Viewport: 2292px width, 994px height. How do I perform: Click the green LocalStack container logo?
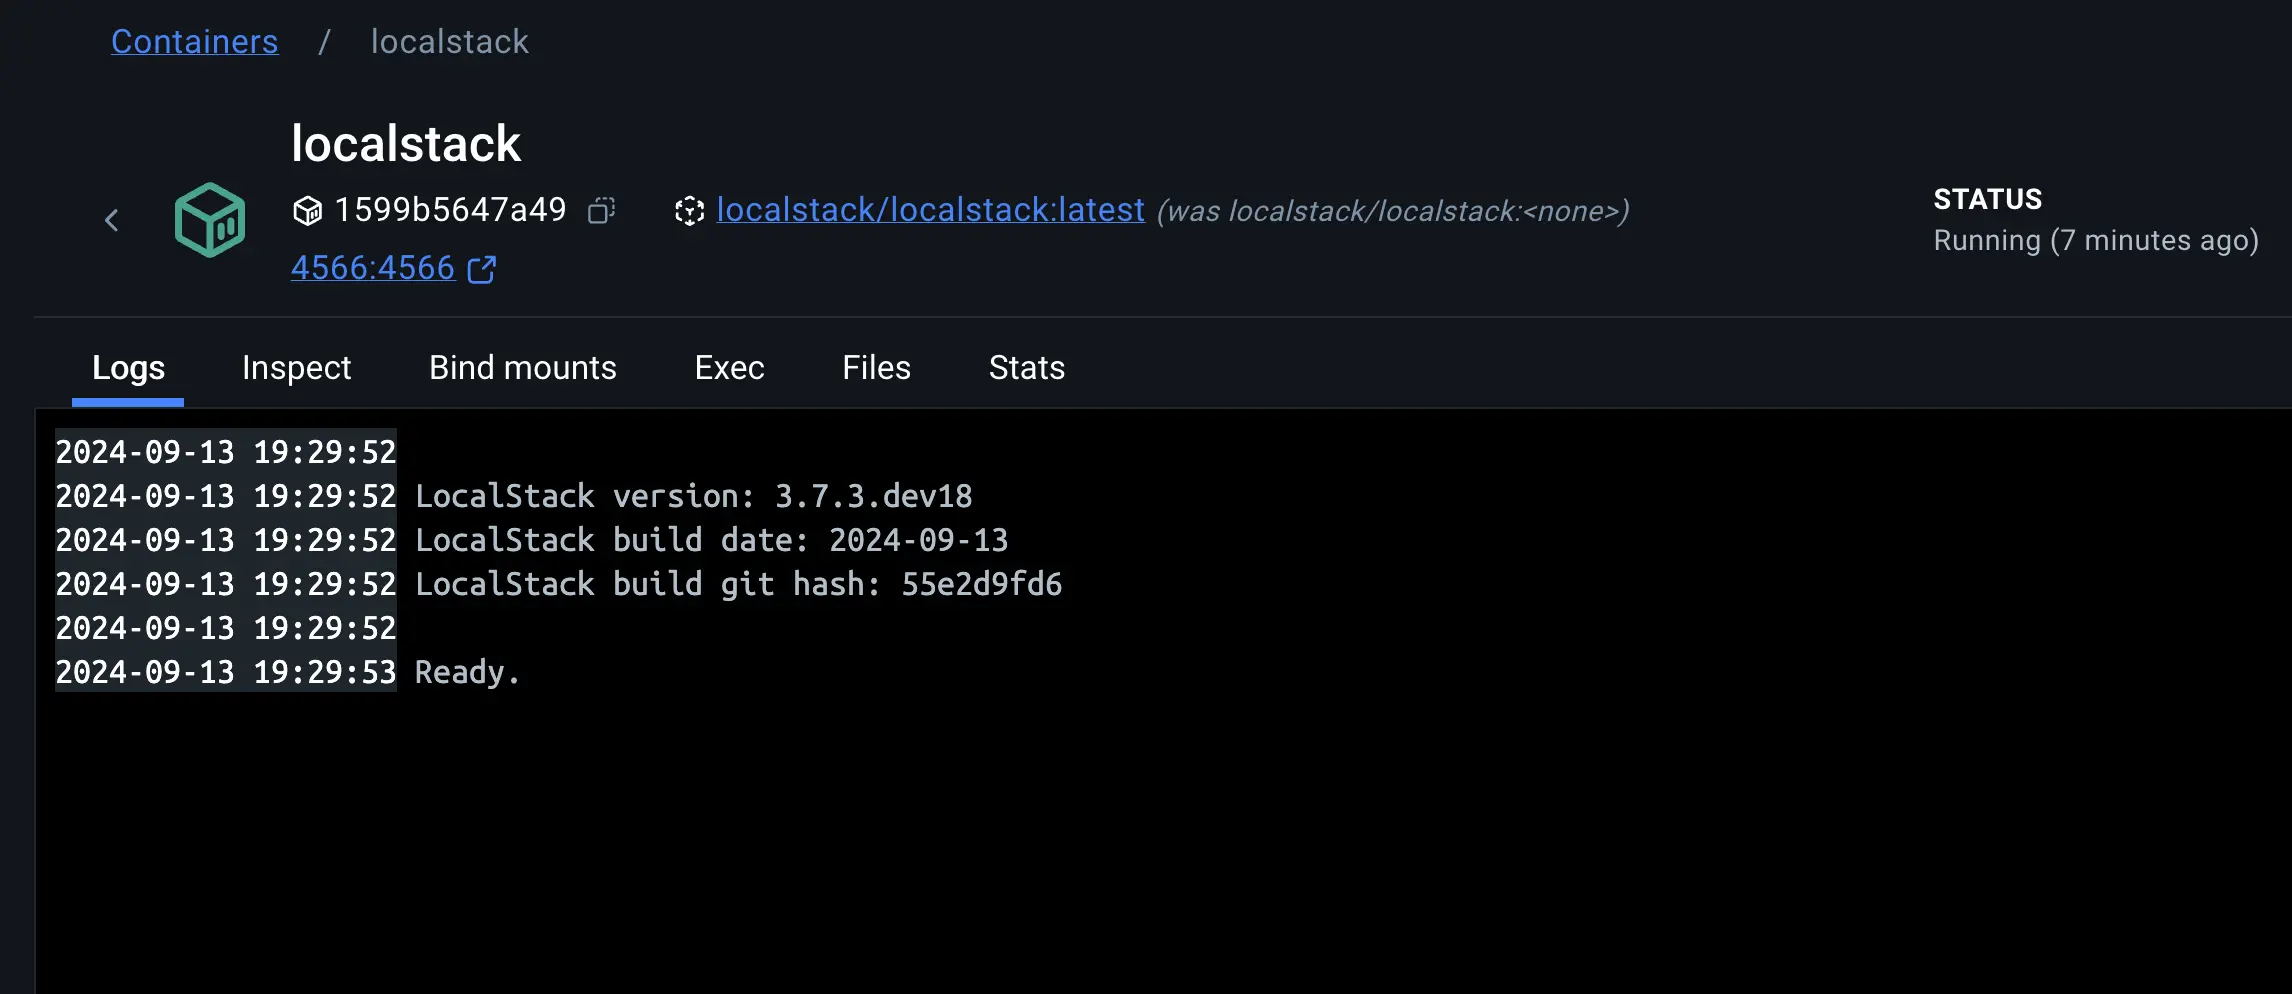(x=209, y=219)
